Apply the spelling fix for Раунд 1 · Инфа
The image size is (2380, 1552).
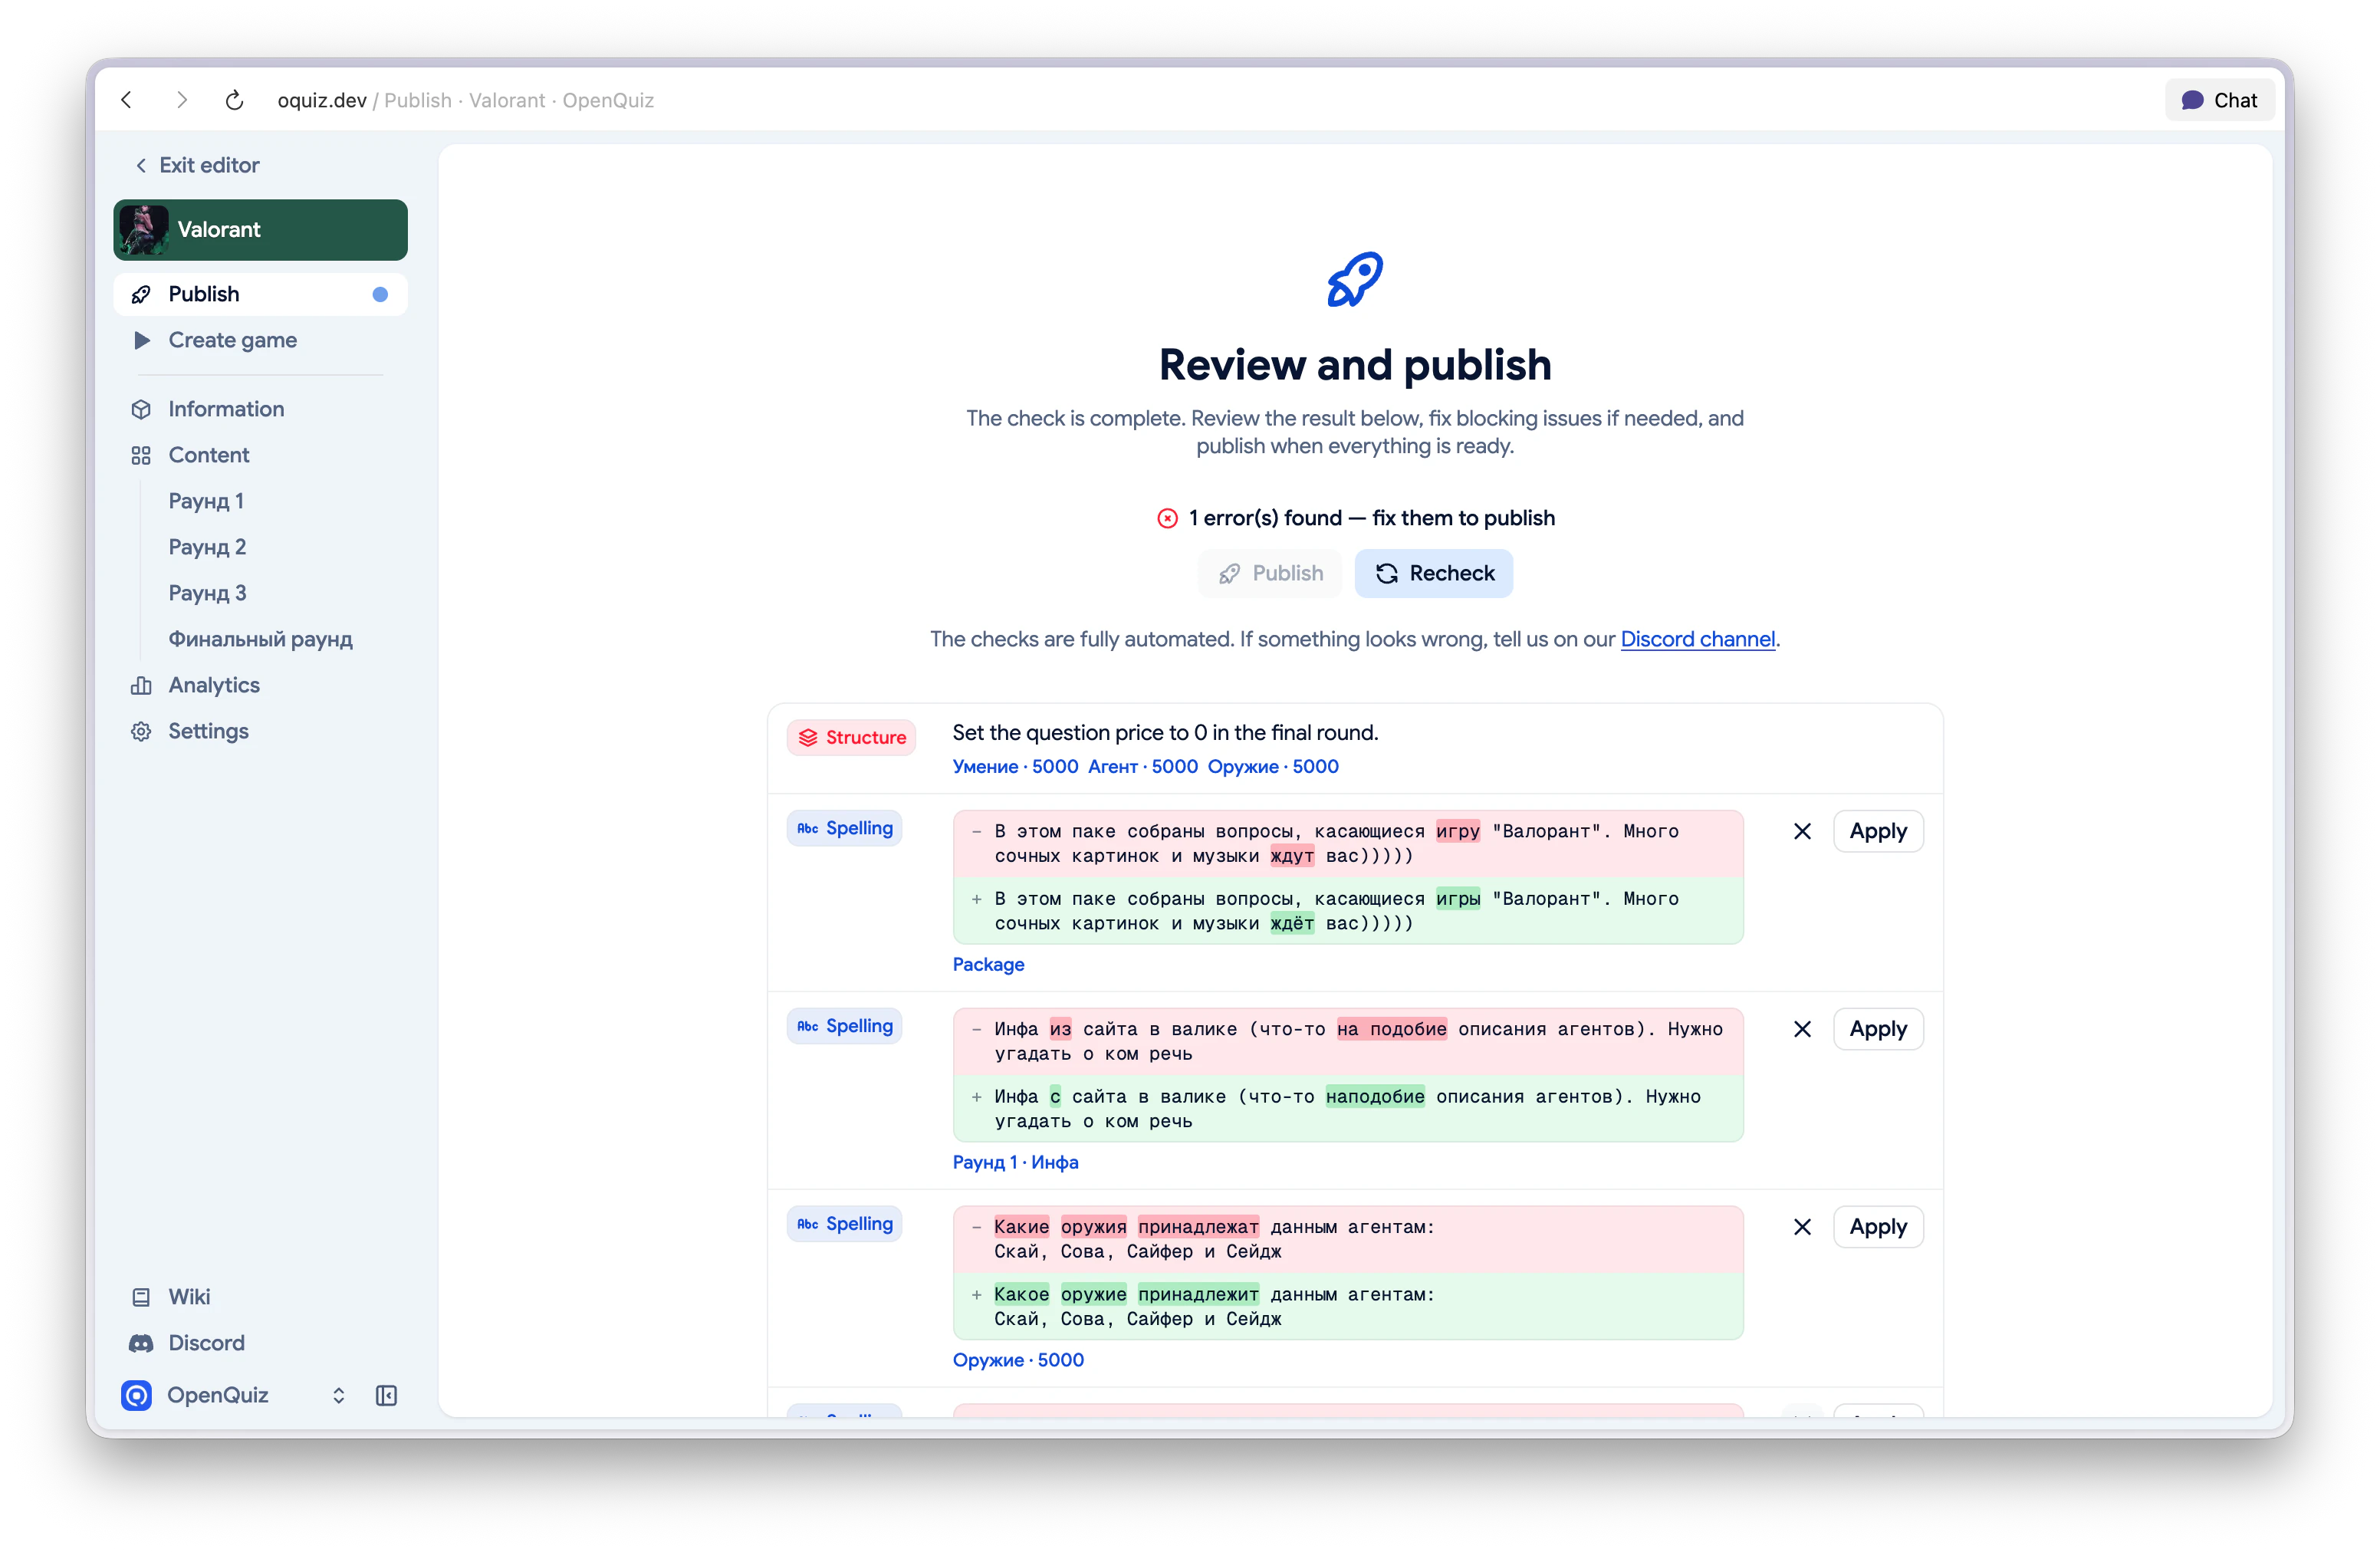(x=1878, y=1029)
